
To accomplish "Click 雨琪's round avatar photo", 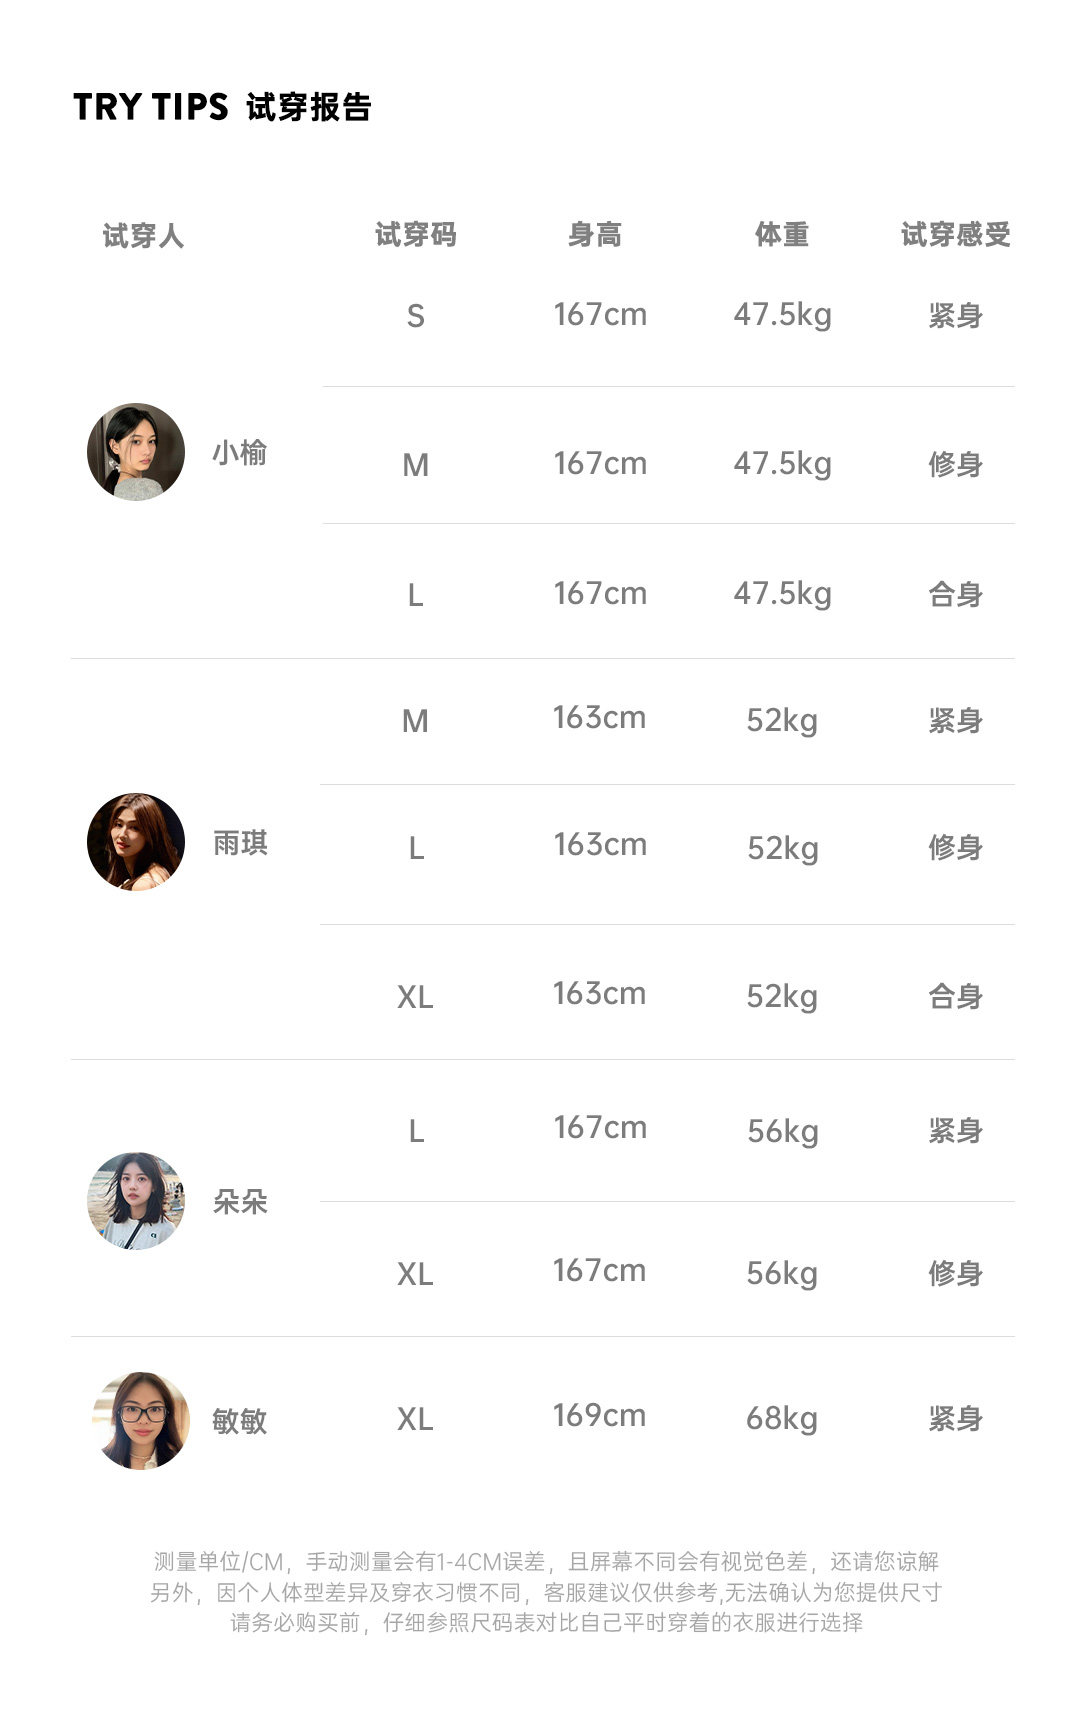I will point(136,842).
